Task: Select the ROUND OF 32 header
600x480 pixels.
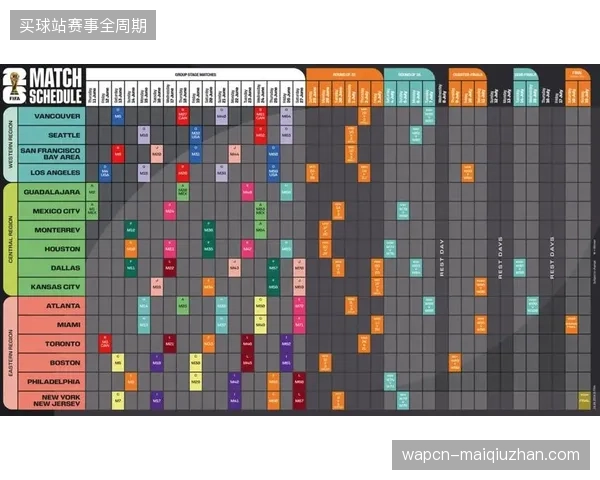Action: 344,75
